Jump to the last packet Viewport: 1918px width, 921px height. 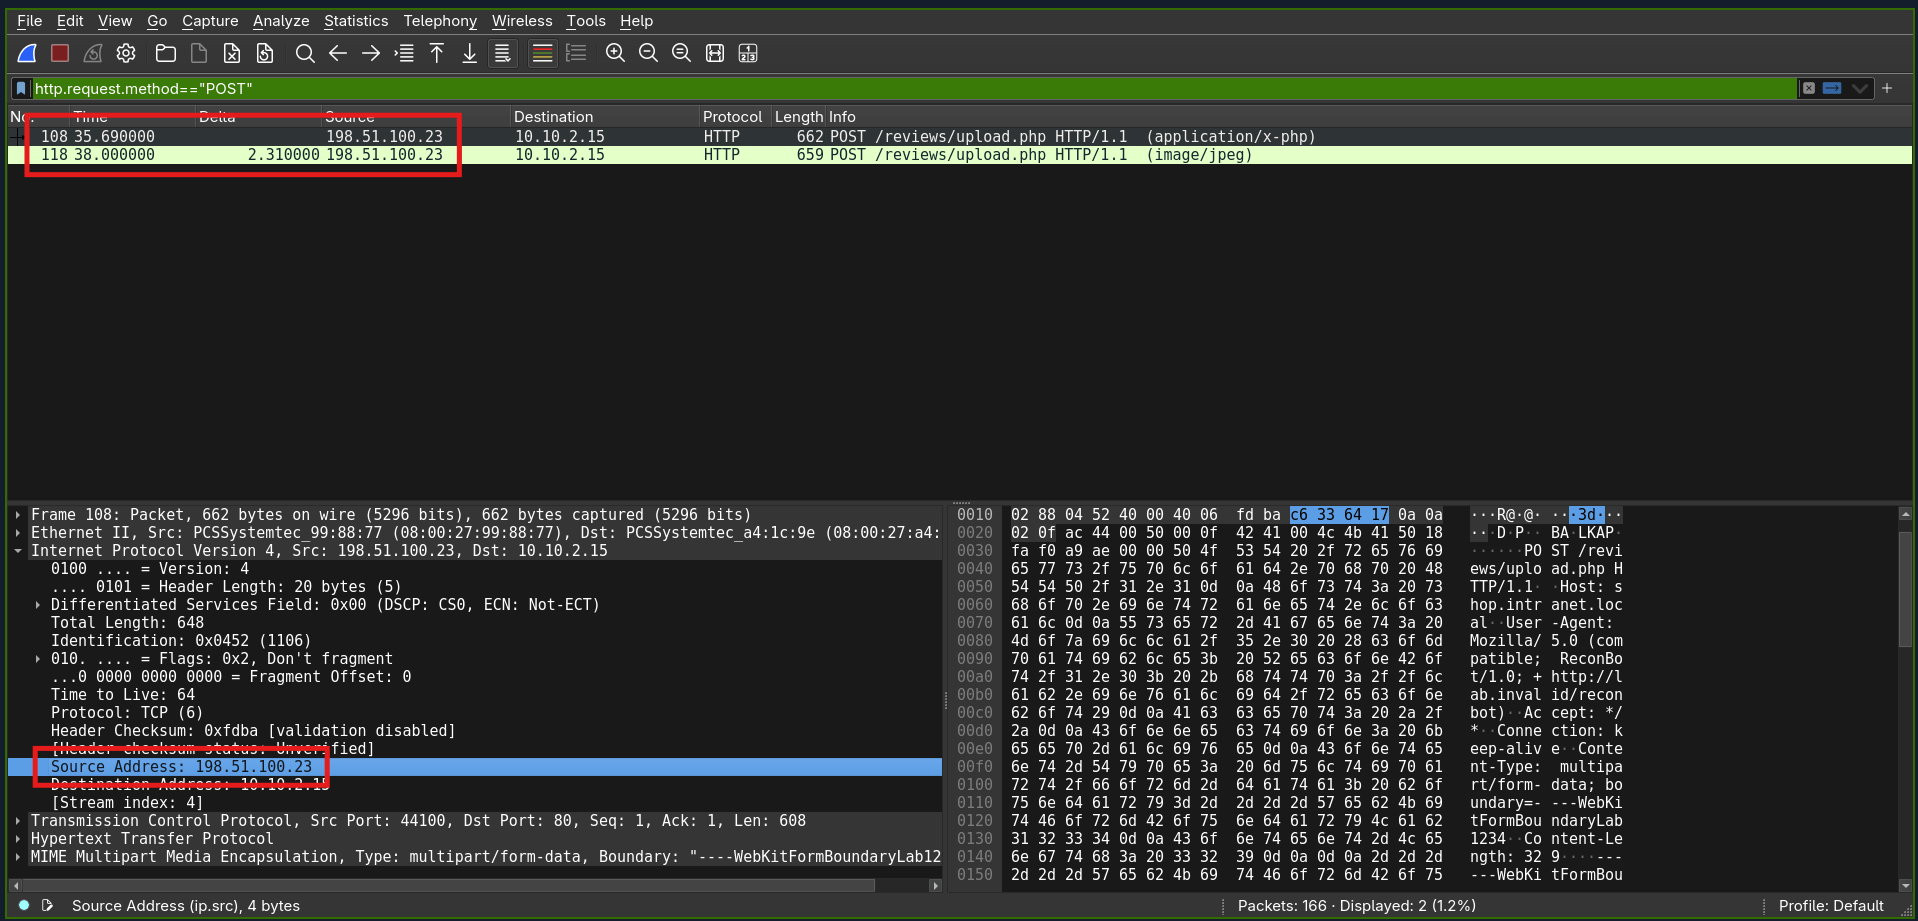click(x=470, y=54)
